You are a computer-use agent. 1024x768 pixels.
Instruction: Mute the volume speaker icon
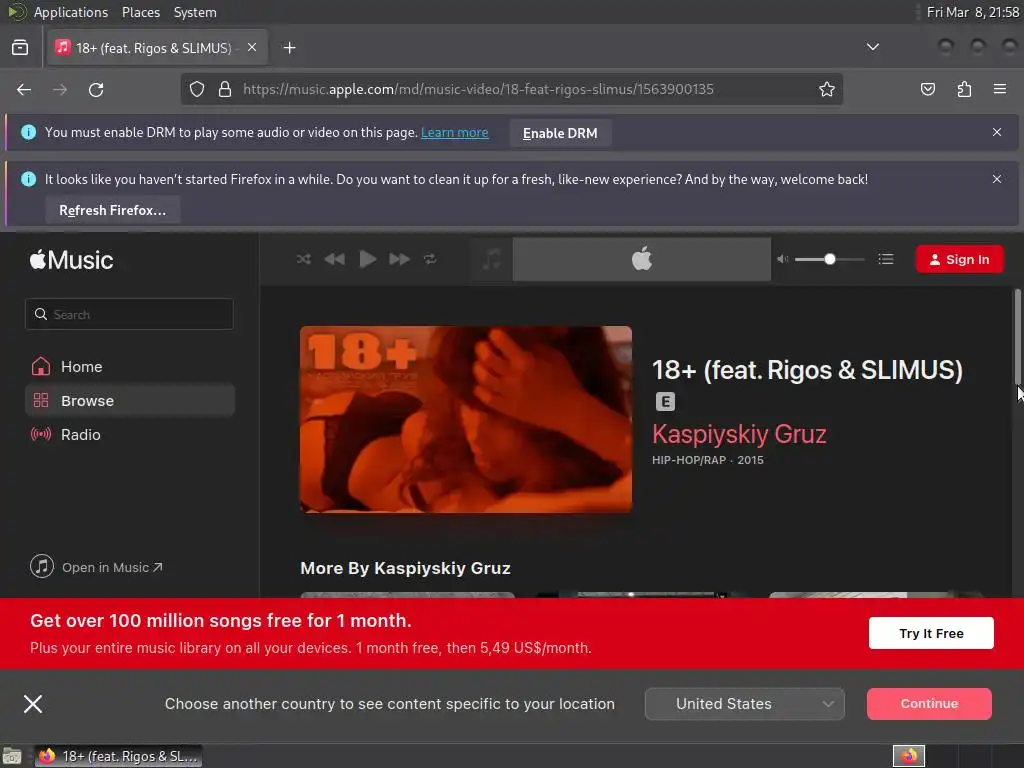coord(782,259)
